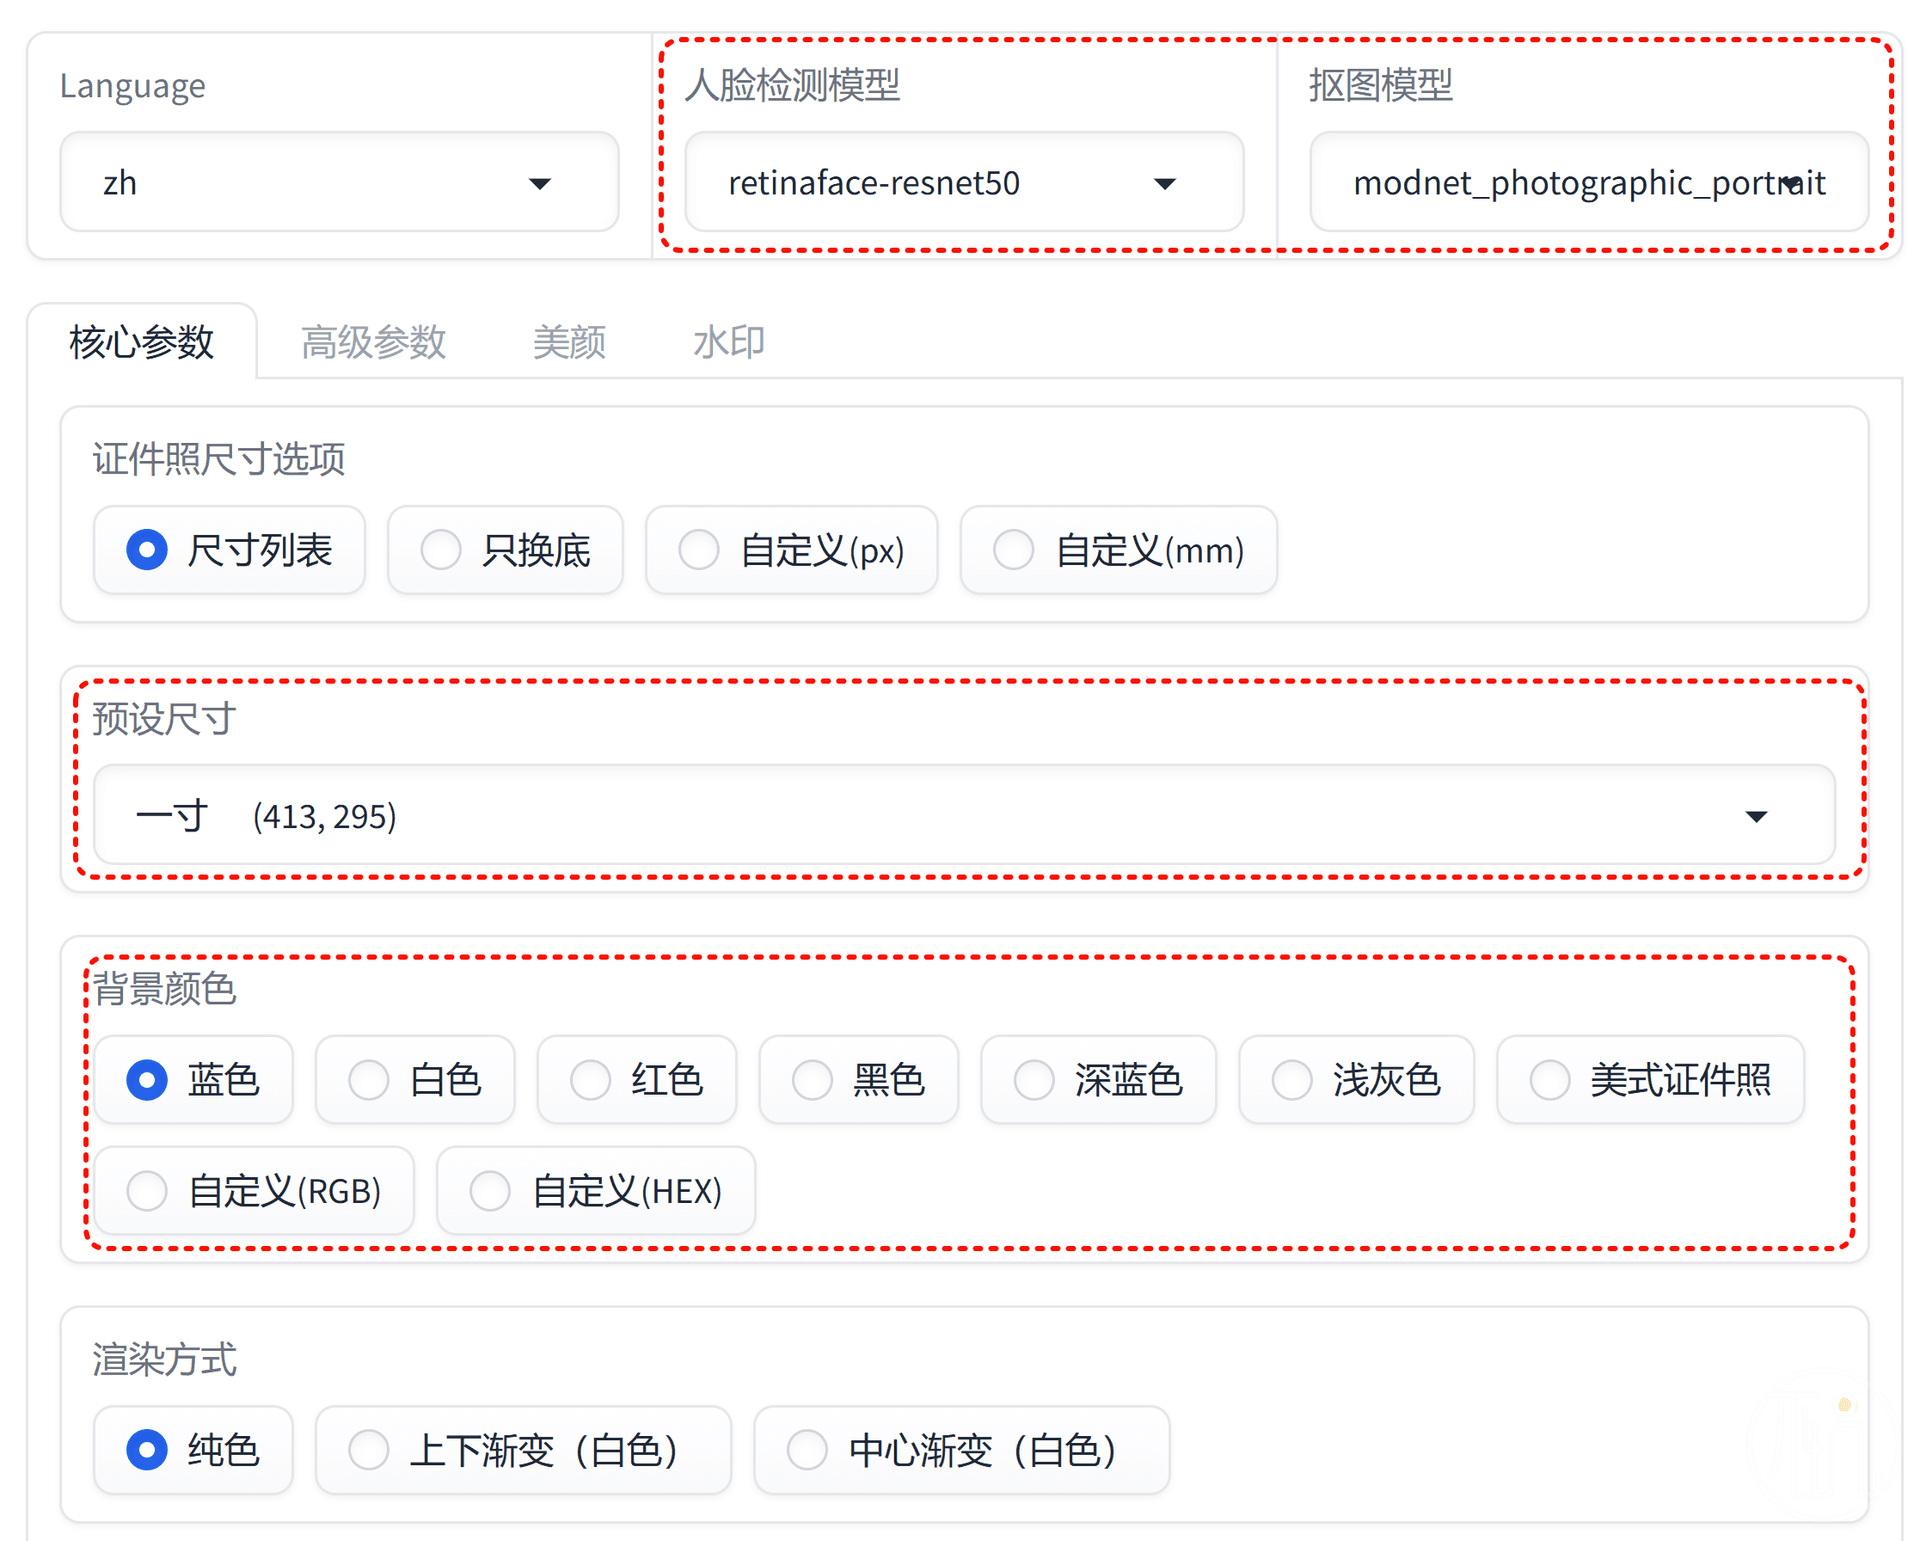This screenshot has width=1920, height=1541.
Task: Switch to the 美颜 tab
Action: (x=569, y=342)
